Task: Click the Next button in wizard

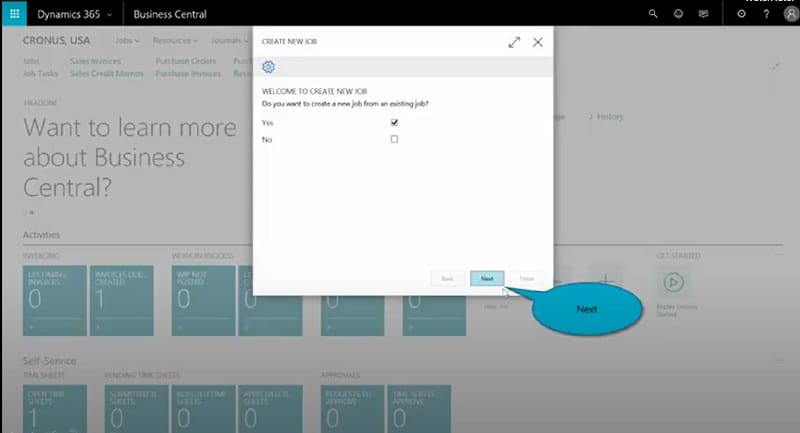Action: [487, 278]
